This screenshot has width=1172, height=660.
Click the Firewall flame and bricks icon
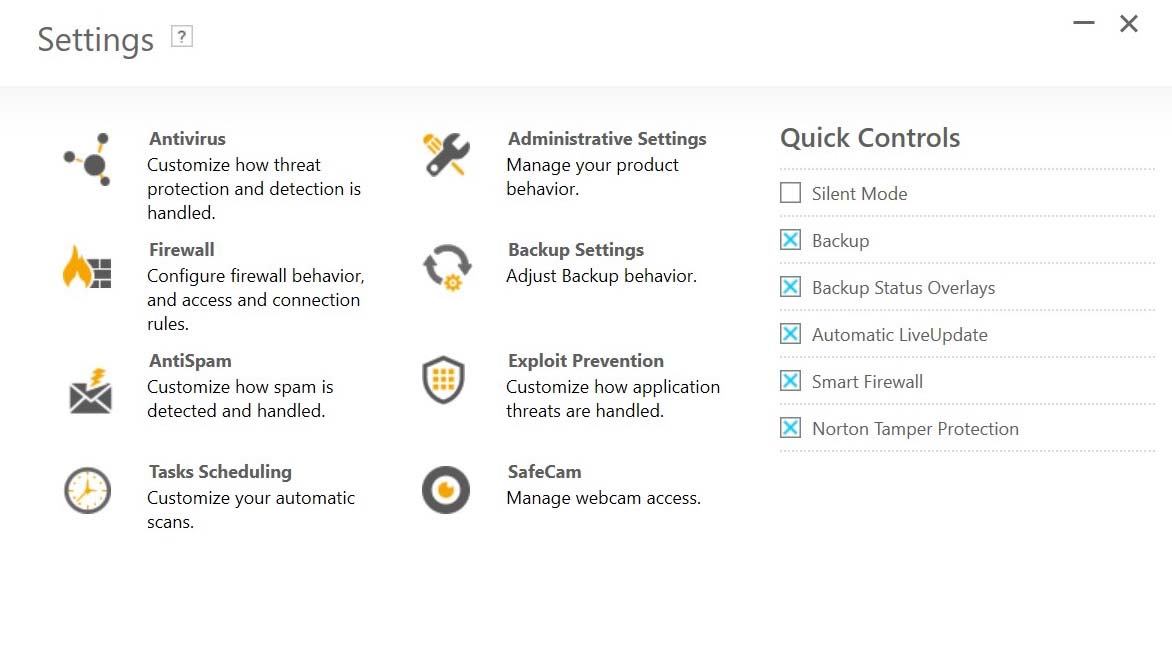point(87,267)
